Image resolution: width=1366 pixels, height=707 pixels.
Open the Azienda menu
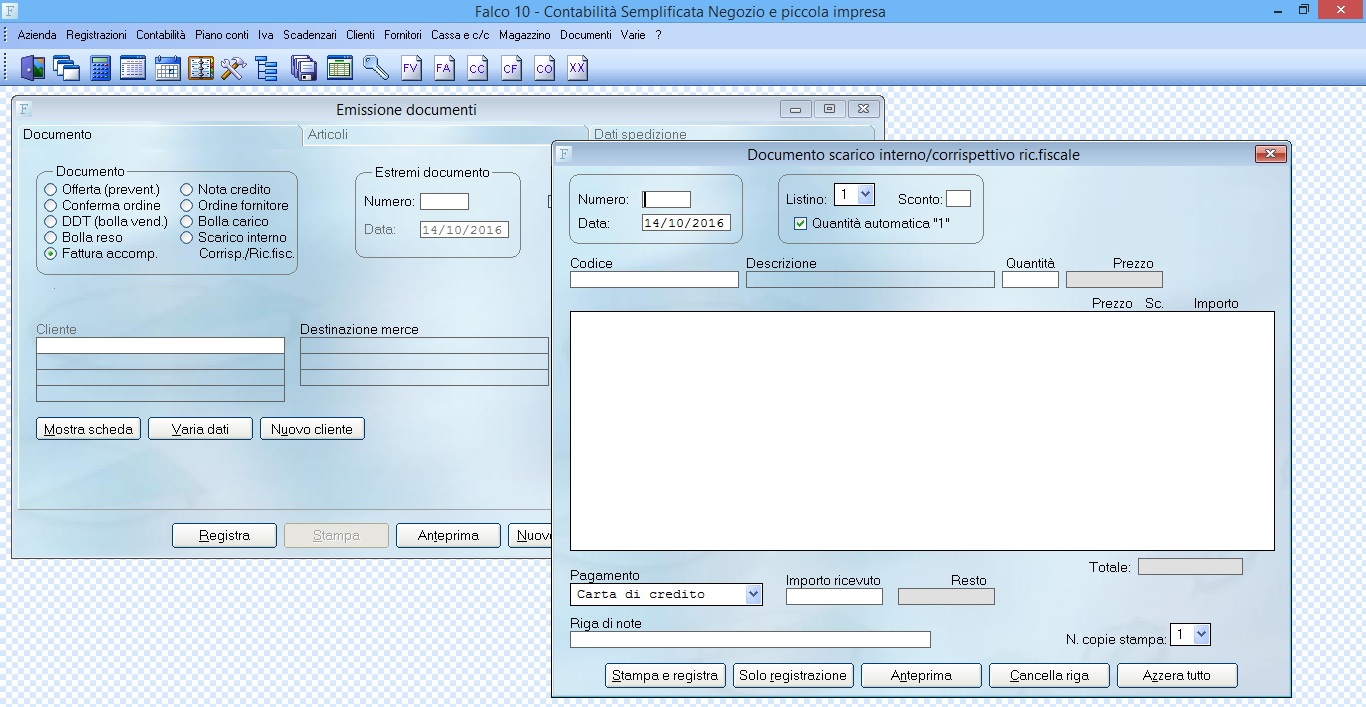point(37,35)
